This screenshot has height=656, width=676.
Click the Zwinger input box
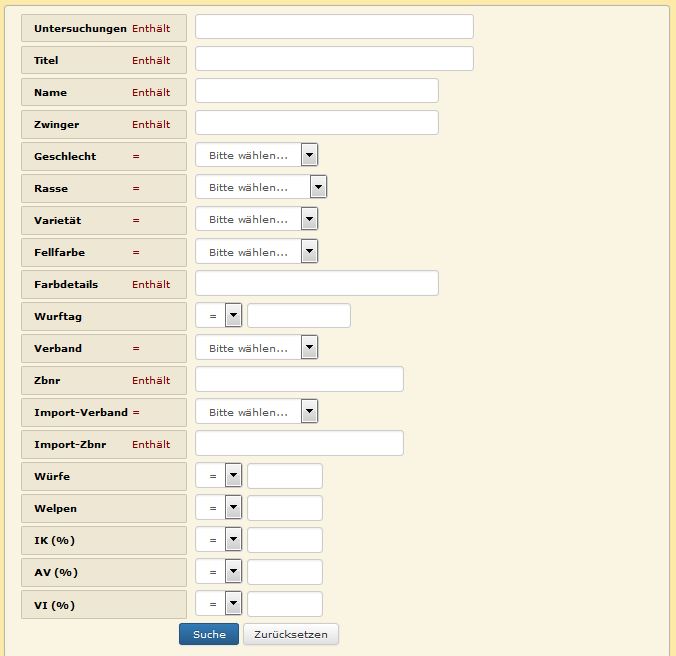[x=317, y=123]
